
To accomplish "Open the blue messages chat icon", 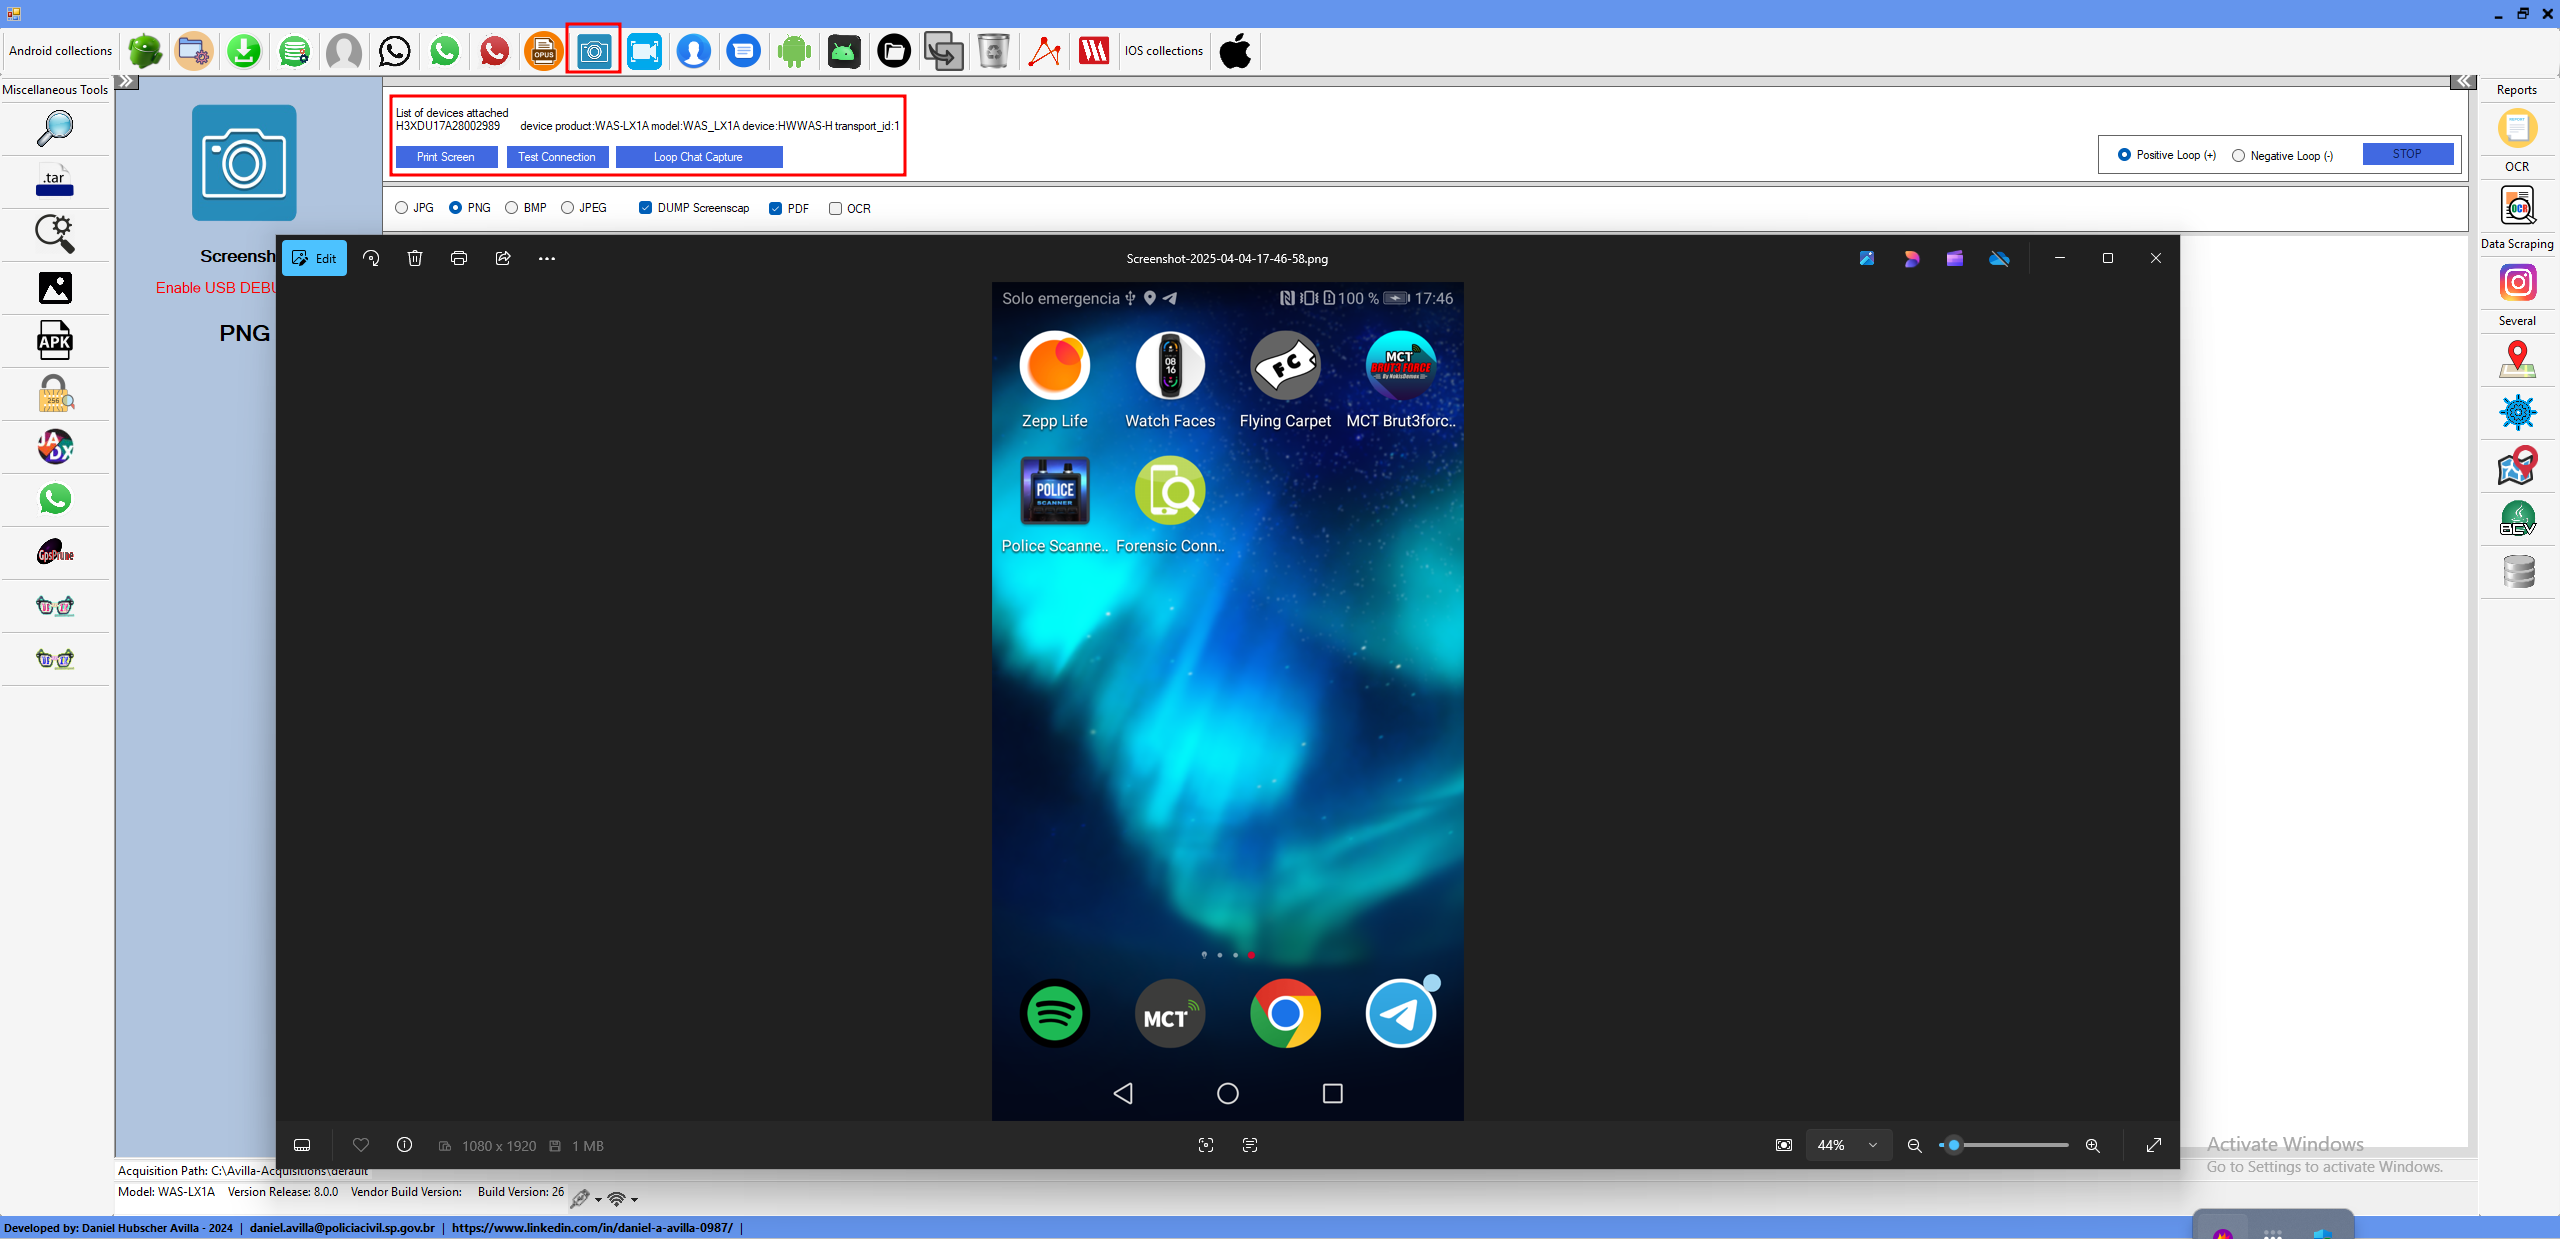I will (743, 51).
